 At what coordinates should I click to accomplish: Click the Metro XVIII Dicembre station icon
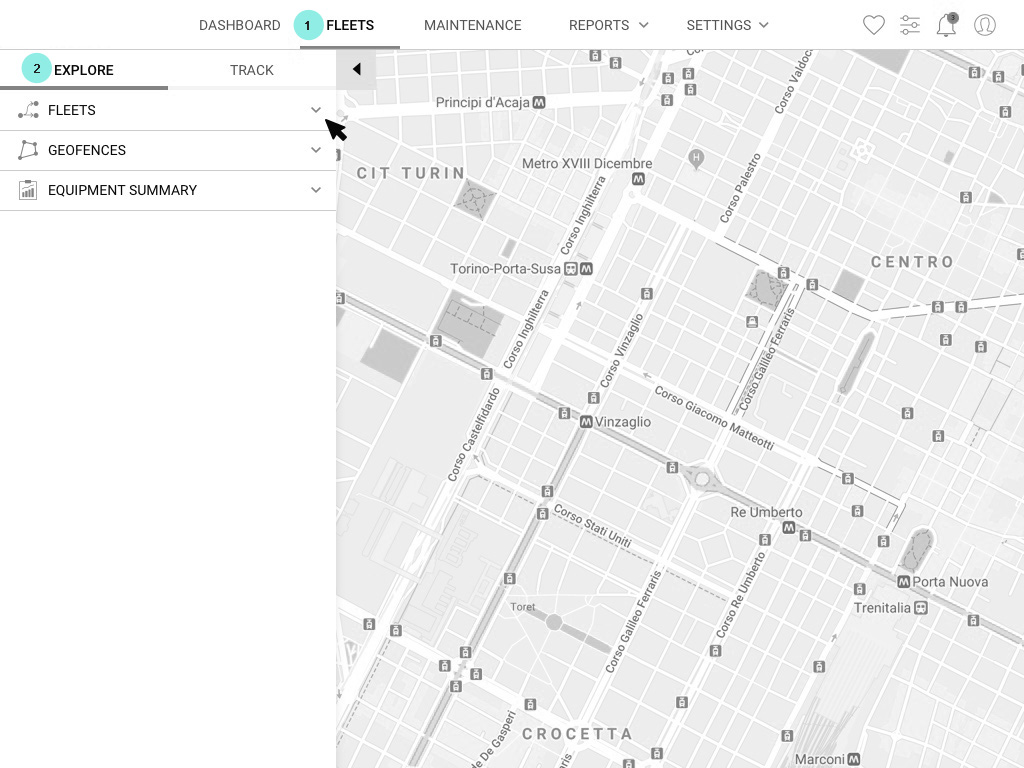click(638, 178)
